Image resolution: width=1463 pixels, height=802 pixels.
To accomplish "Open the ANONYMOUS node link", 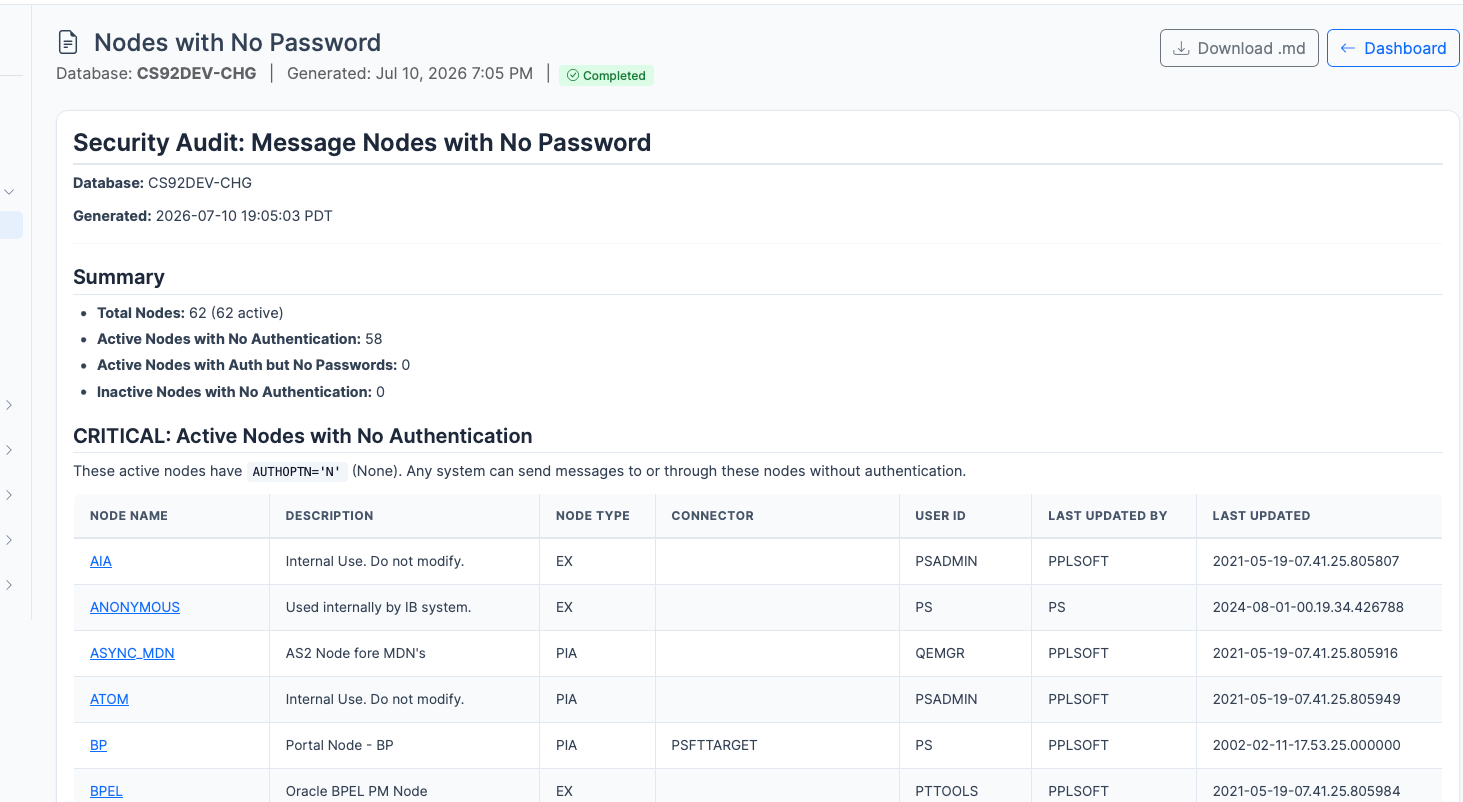I will 135,607.
